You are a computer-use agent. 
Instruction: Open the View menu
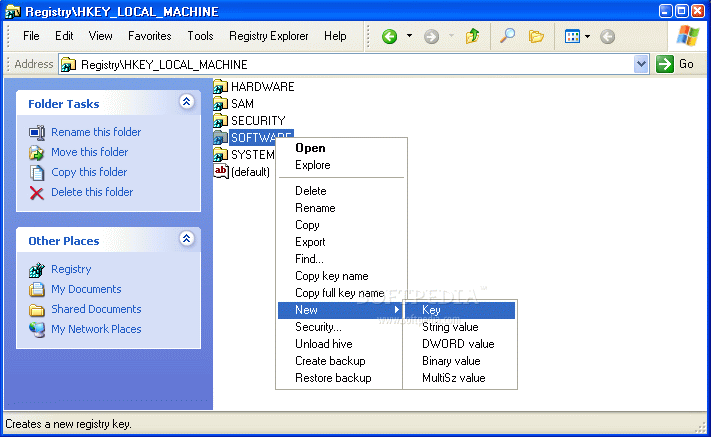(100, 36)
